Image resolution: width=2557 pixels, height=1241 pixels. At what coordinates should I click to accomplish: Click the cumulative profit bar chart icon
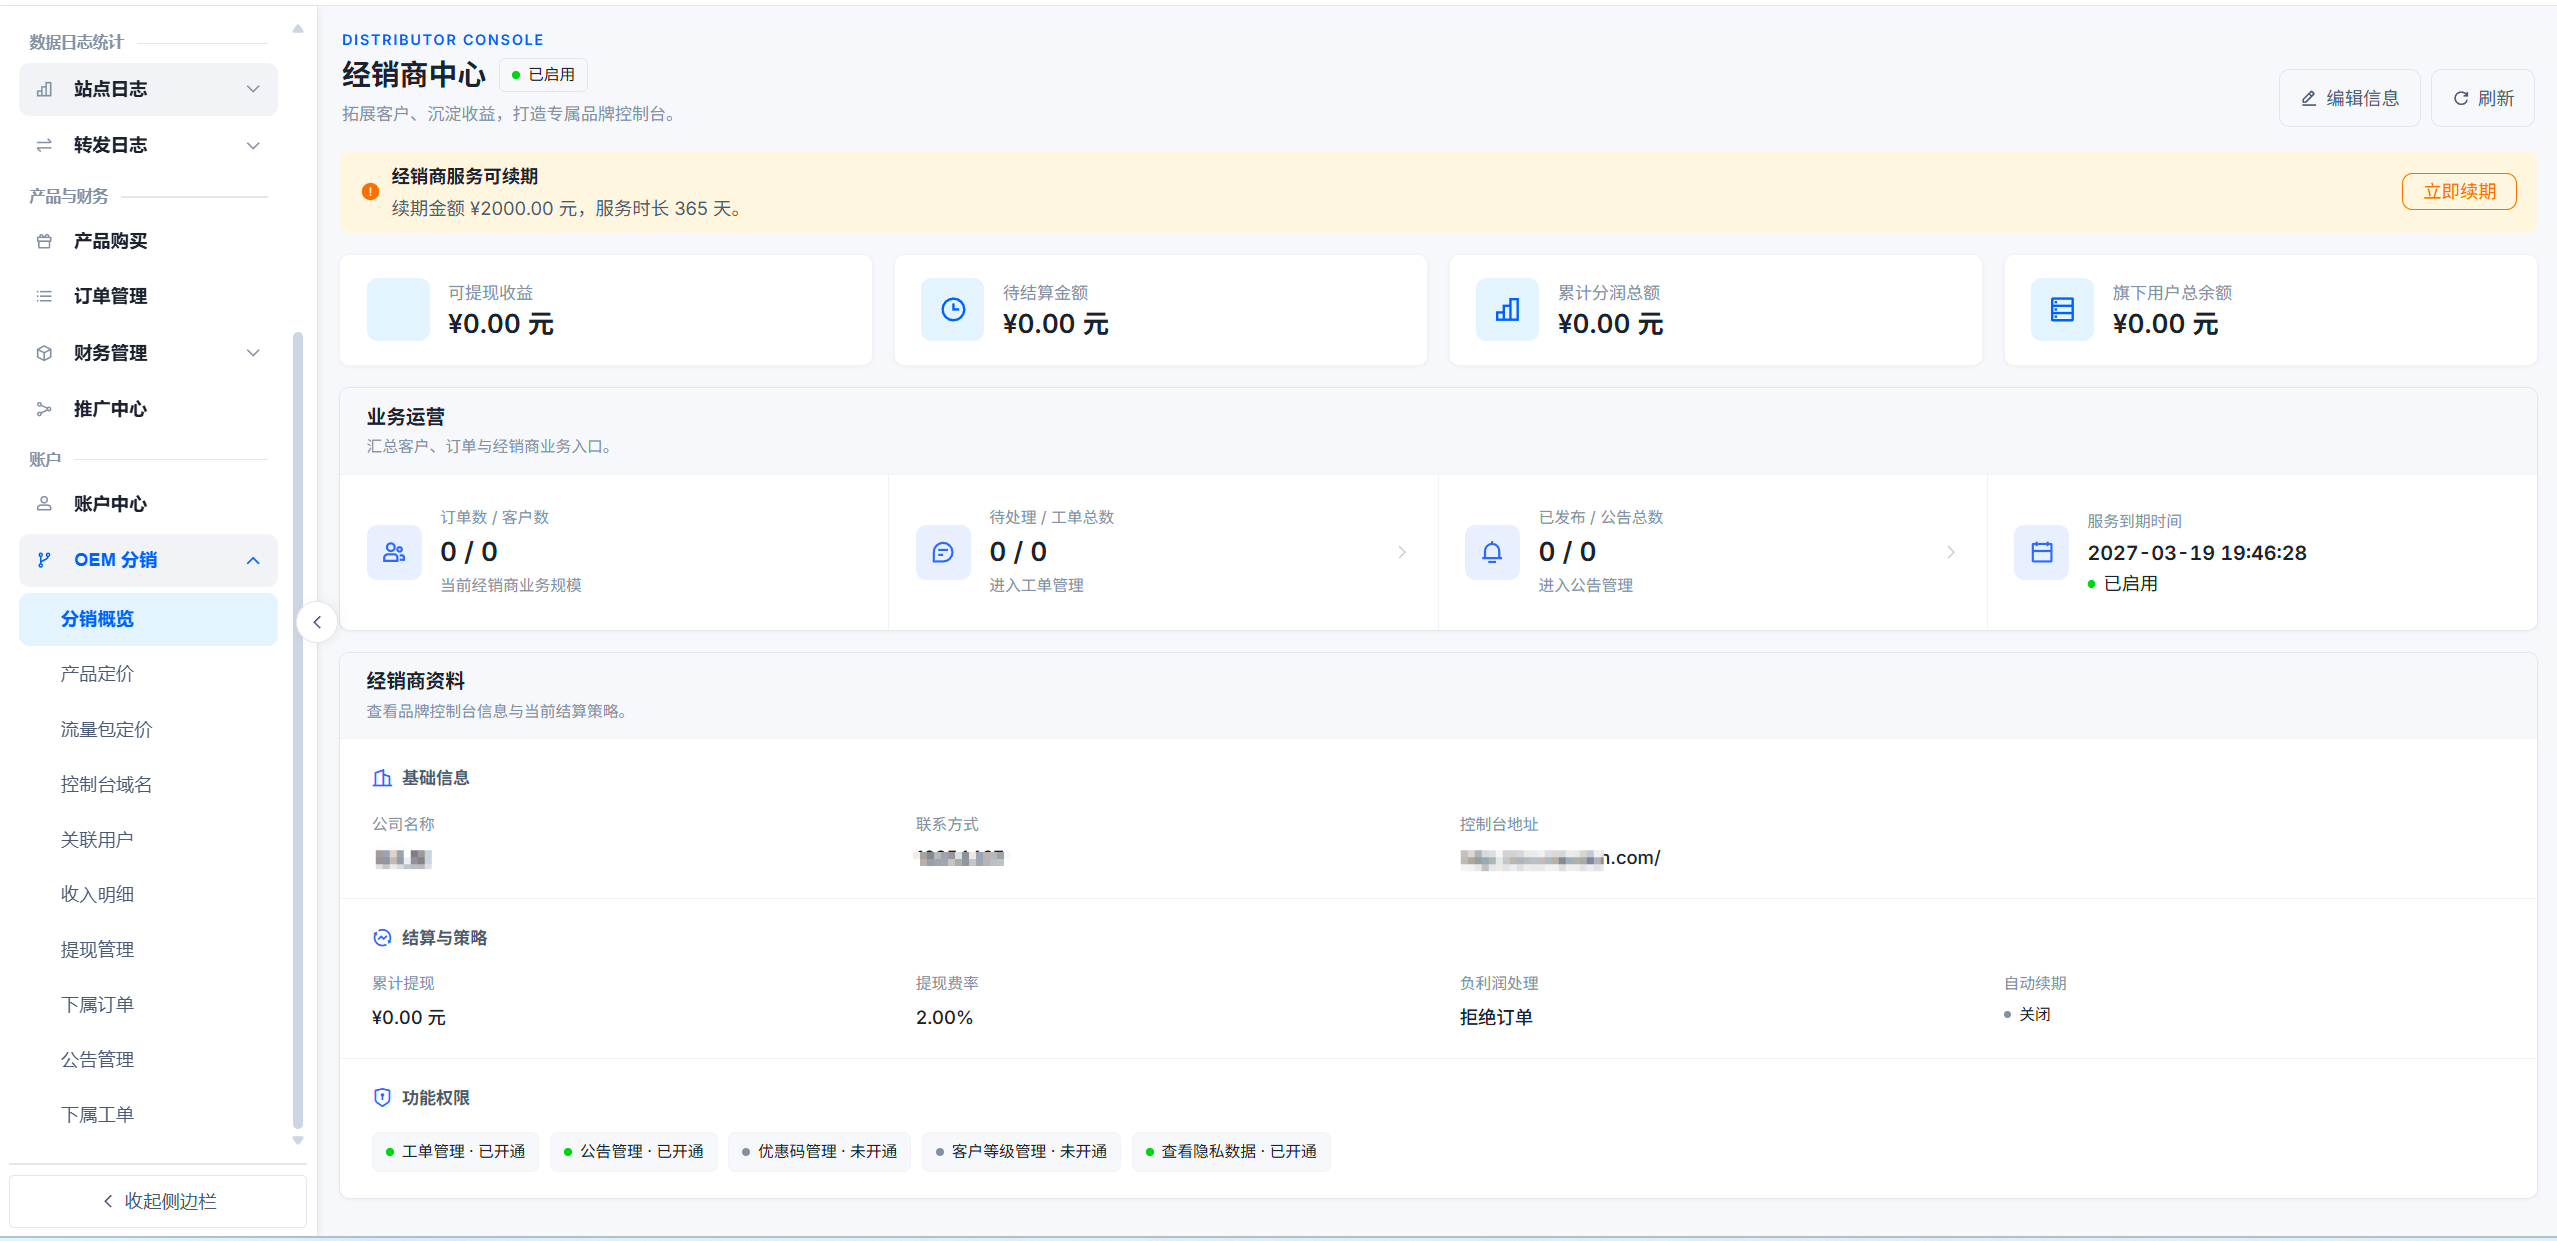[1507, 310]
